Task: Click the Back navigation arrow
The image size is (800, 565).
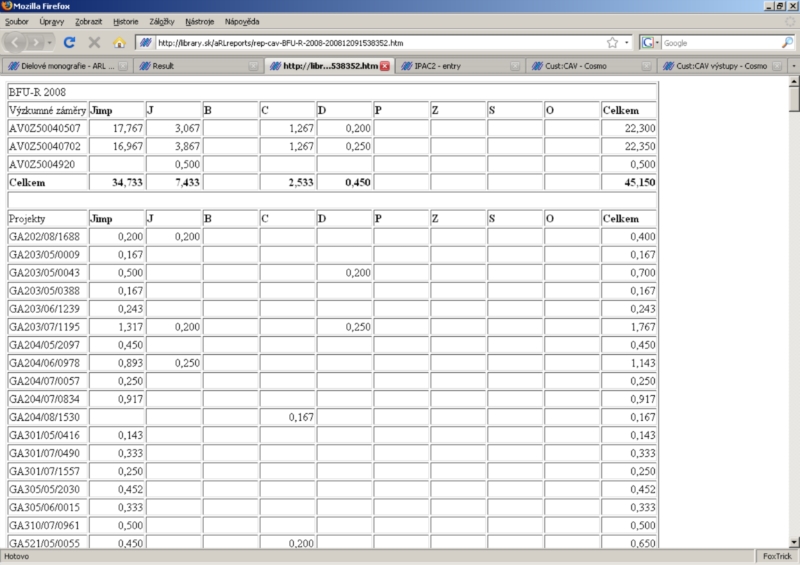Action: click(19, 43)
